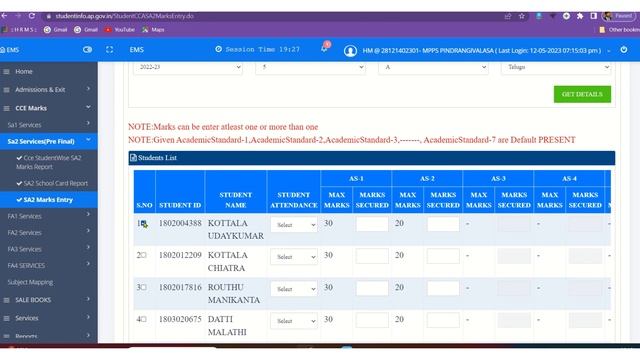The width and height of the screenshot is (640, 360).
Task: Open notifications bell icon
Action: click(x=324, y=49)
